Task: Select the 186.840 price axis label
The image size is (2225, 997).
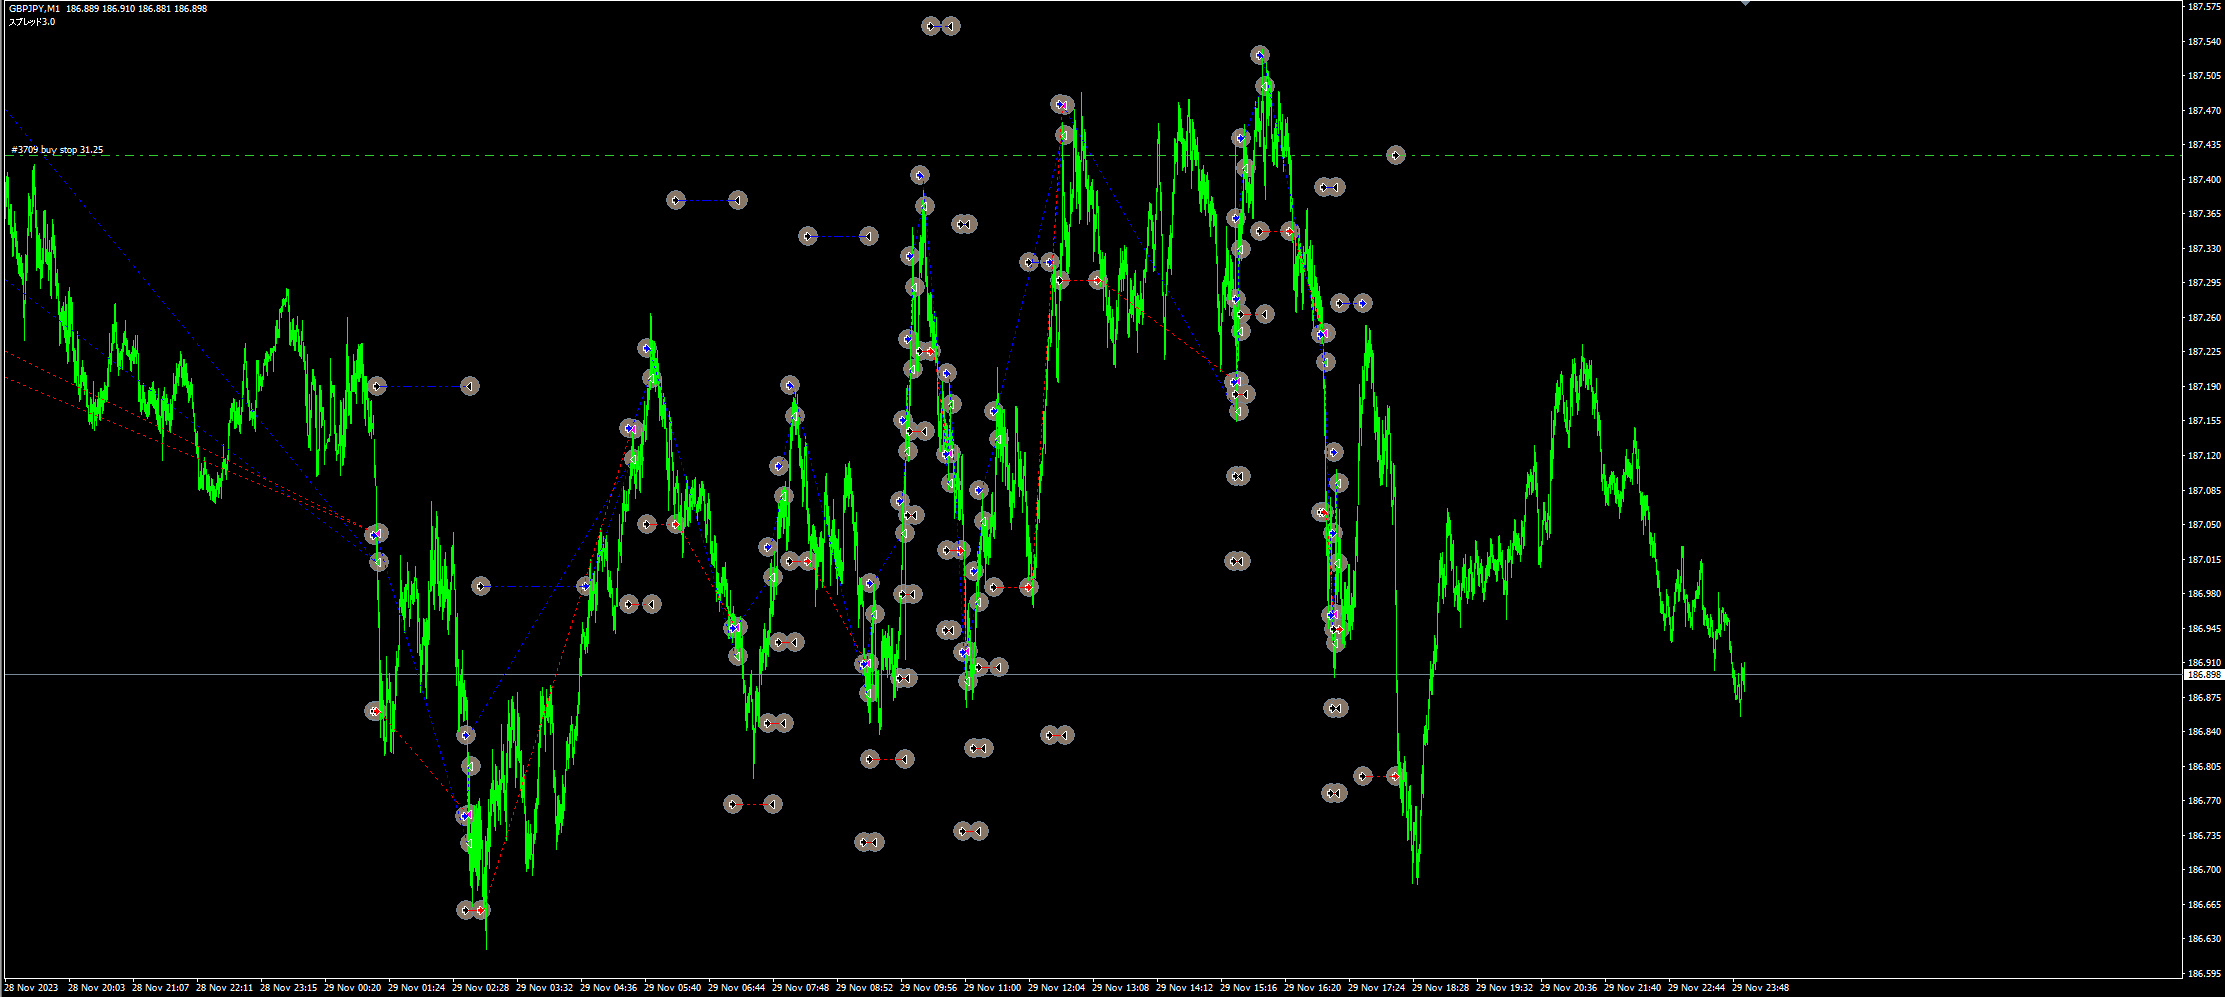Action: [x=2203, y=732]
